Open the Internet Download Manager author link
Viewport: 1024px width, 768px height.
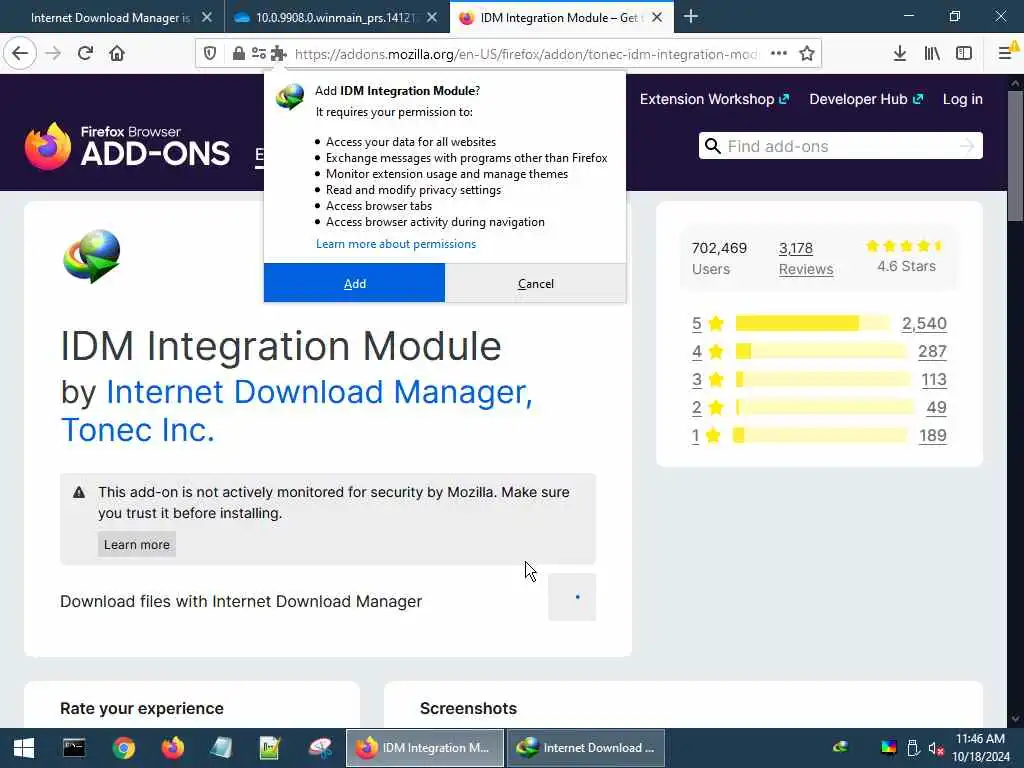coord(296,410)
